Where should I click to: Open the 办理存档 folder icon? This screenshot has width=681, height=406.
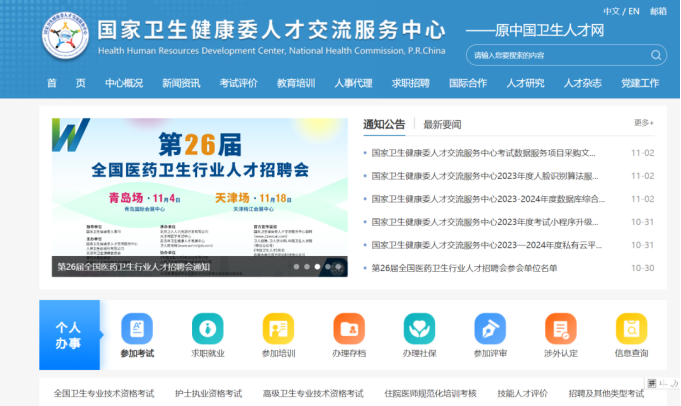click(x=349, y=329)
